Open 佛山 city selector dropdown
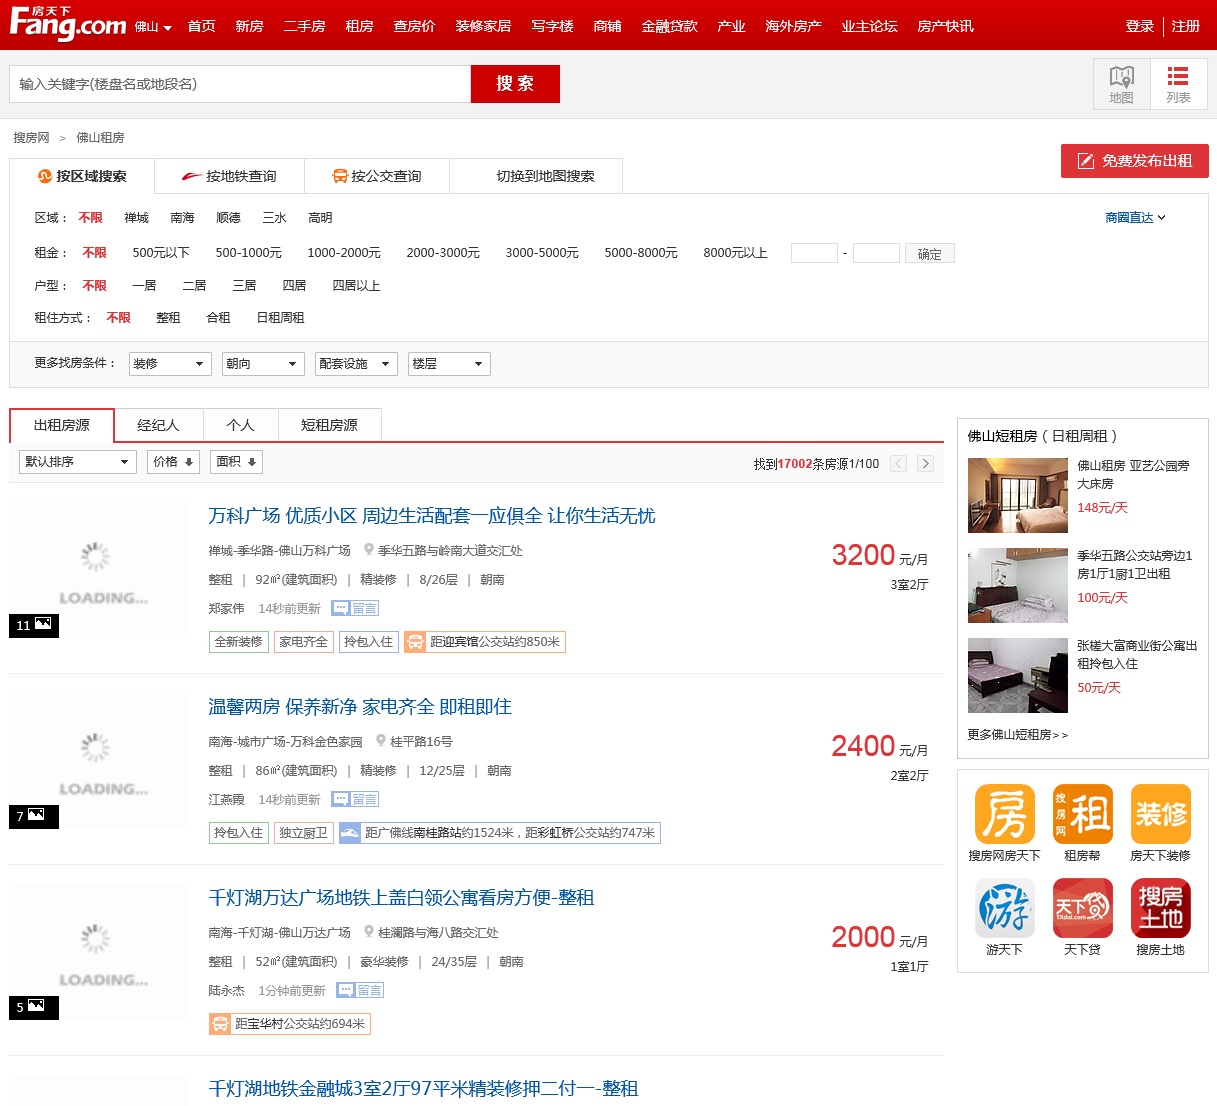Image resolution: width=1217 pixels, height=1106 pixels. 153,27
